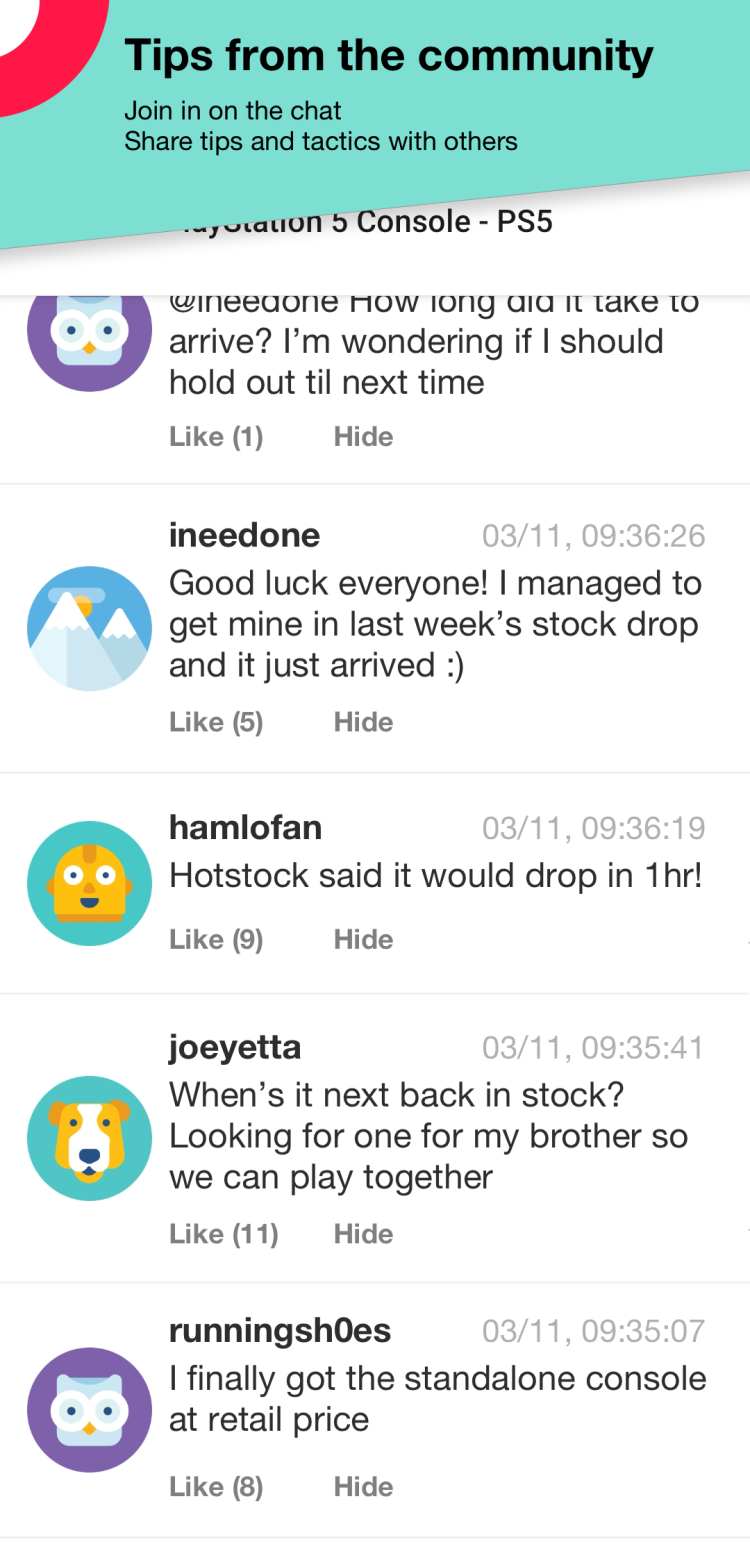The height and width of the screenshot is (1542, 750).
Task: Like joeyetta's back in stock question
Action: (224, 1234)
